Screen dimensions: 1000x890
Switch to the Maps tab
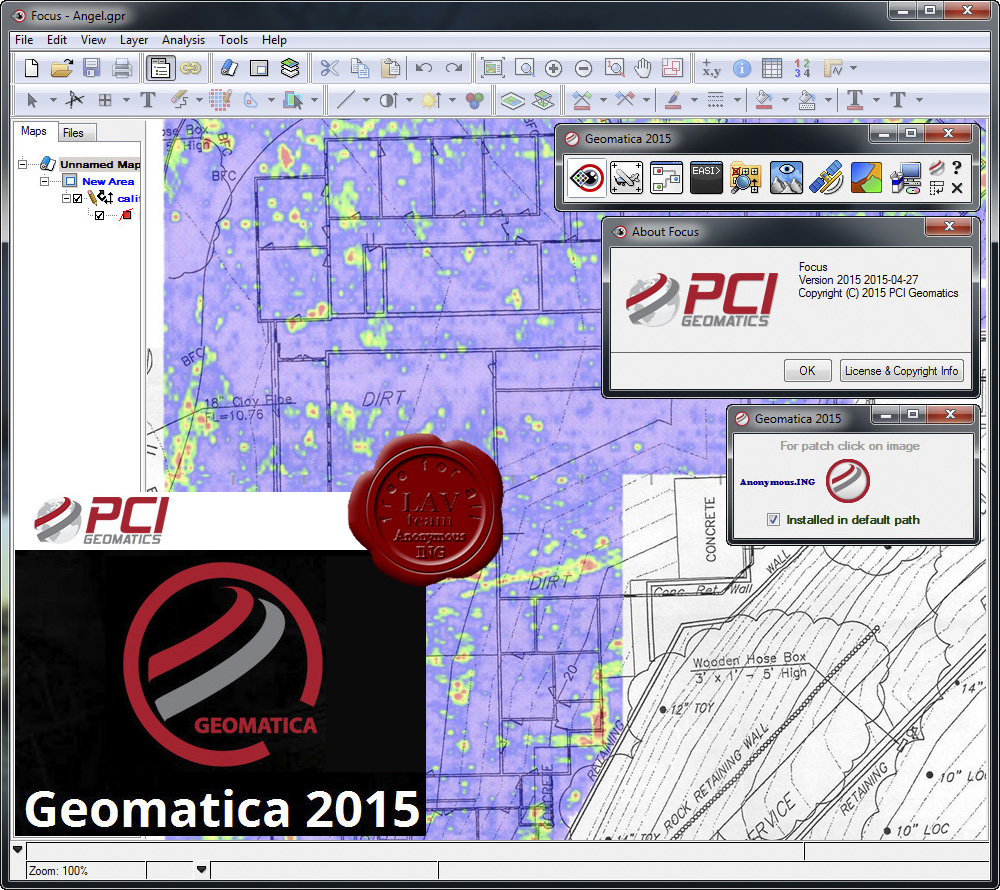(34, 131)
